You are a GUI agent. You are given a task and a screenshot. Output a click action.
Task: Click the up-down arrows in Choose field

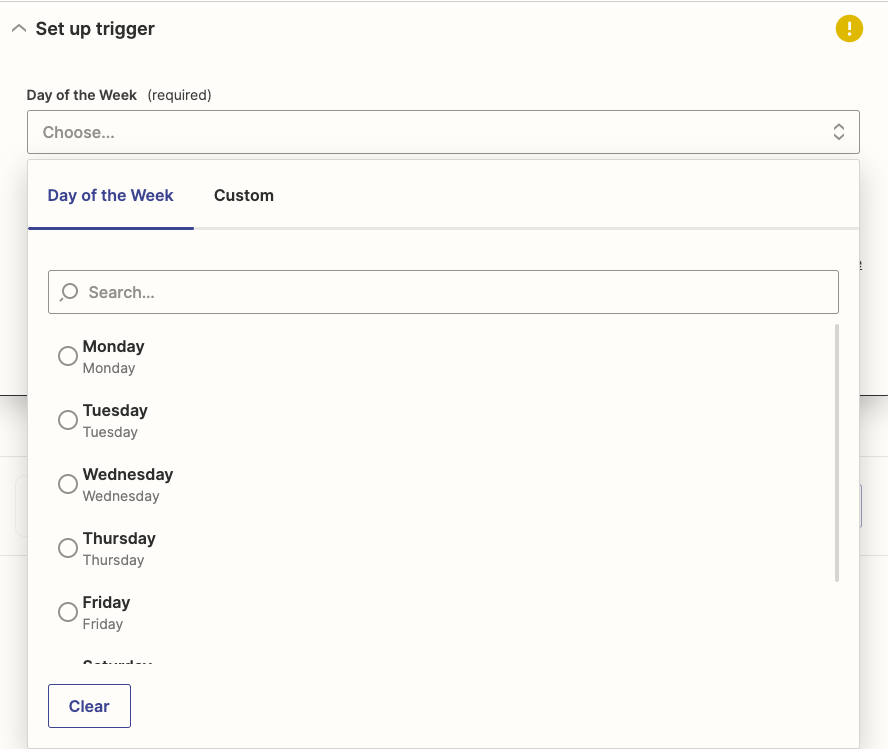click(x=839, y=132)
